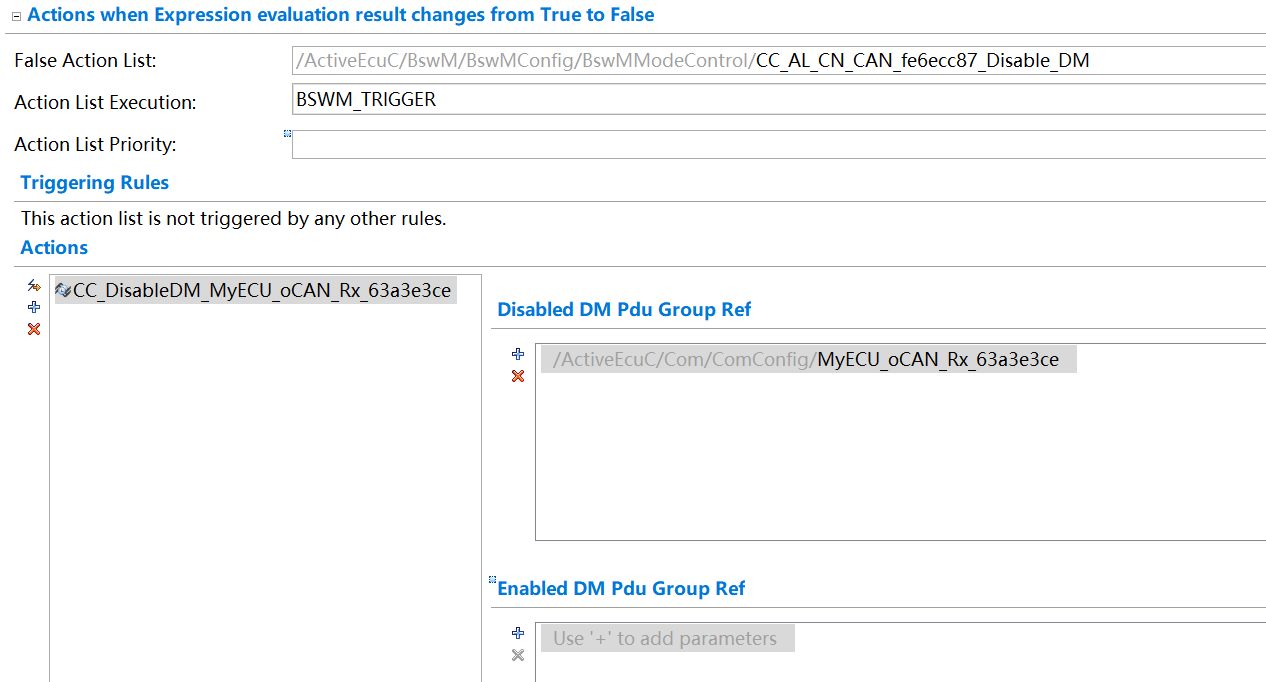Click the 'Use + to add parameters' placeholder
The height and width of the screenshot is (682, 1266).
tap(667, 638)
